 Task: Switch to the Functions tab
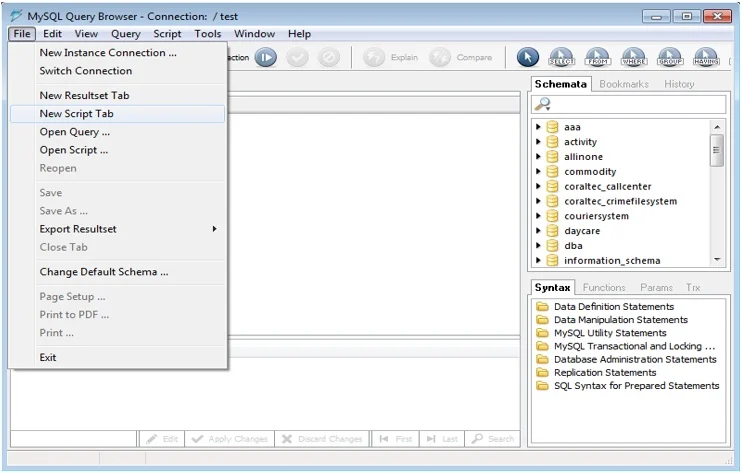coord(604,288)
